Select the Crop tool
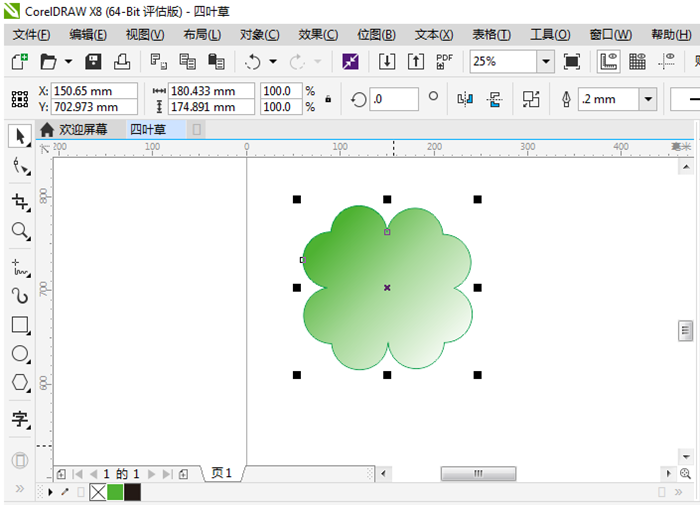 19,202
